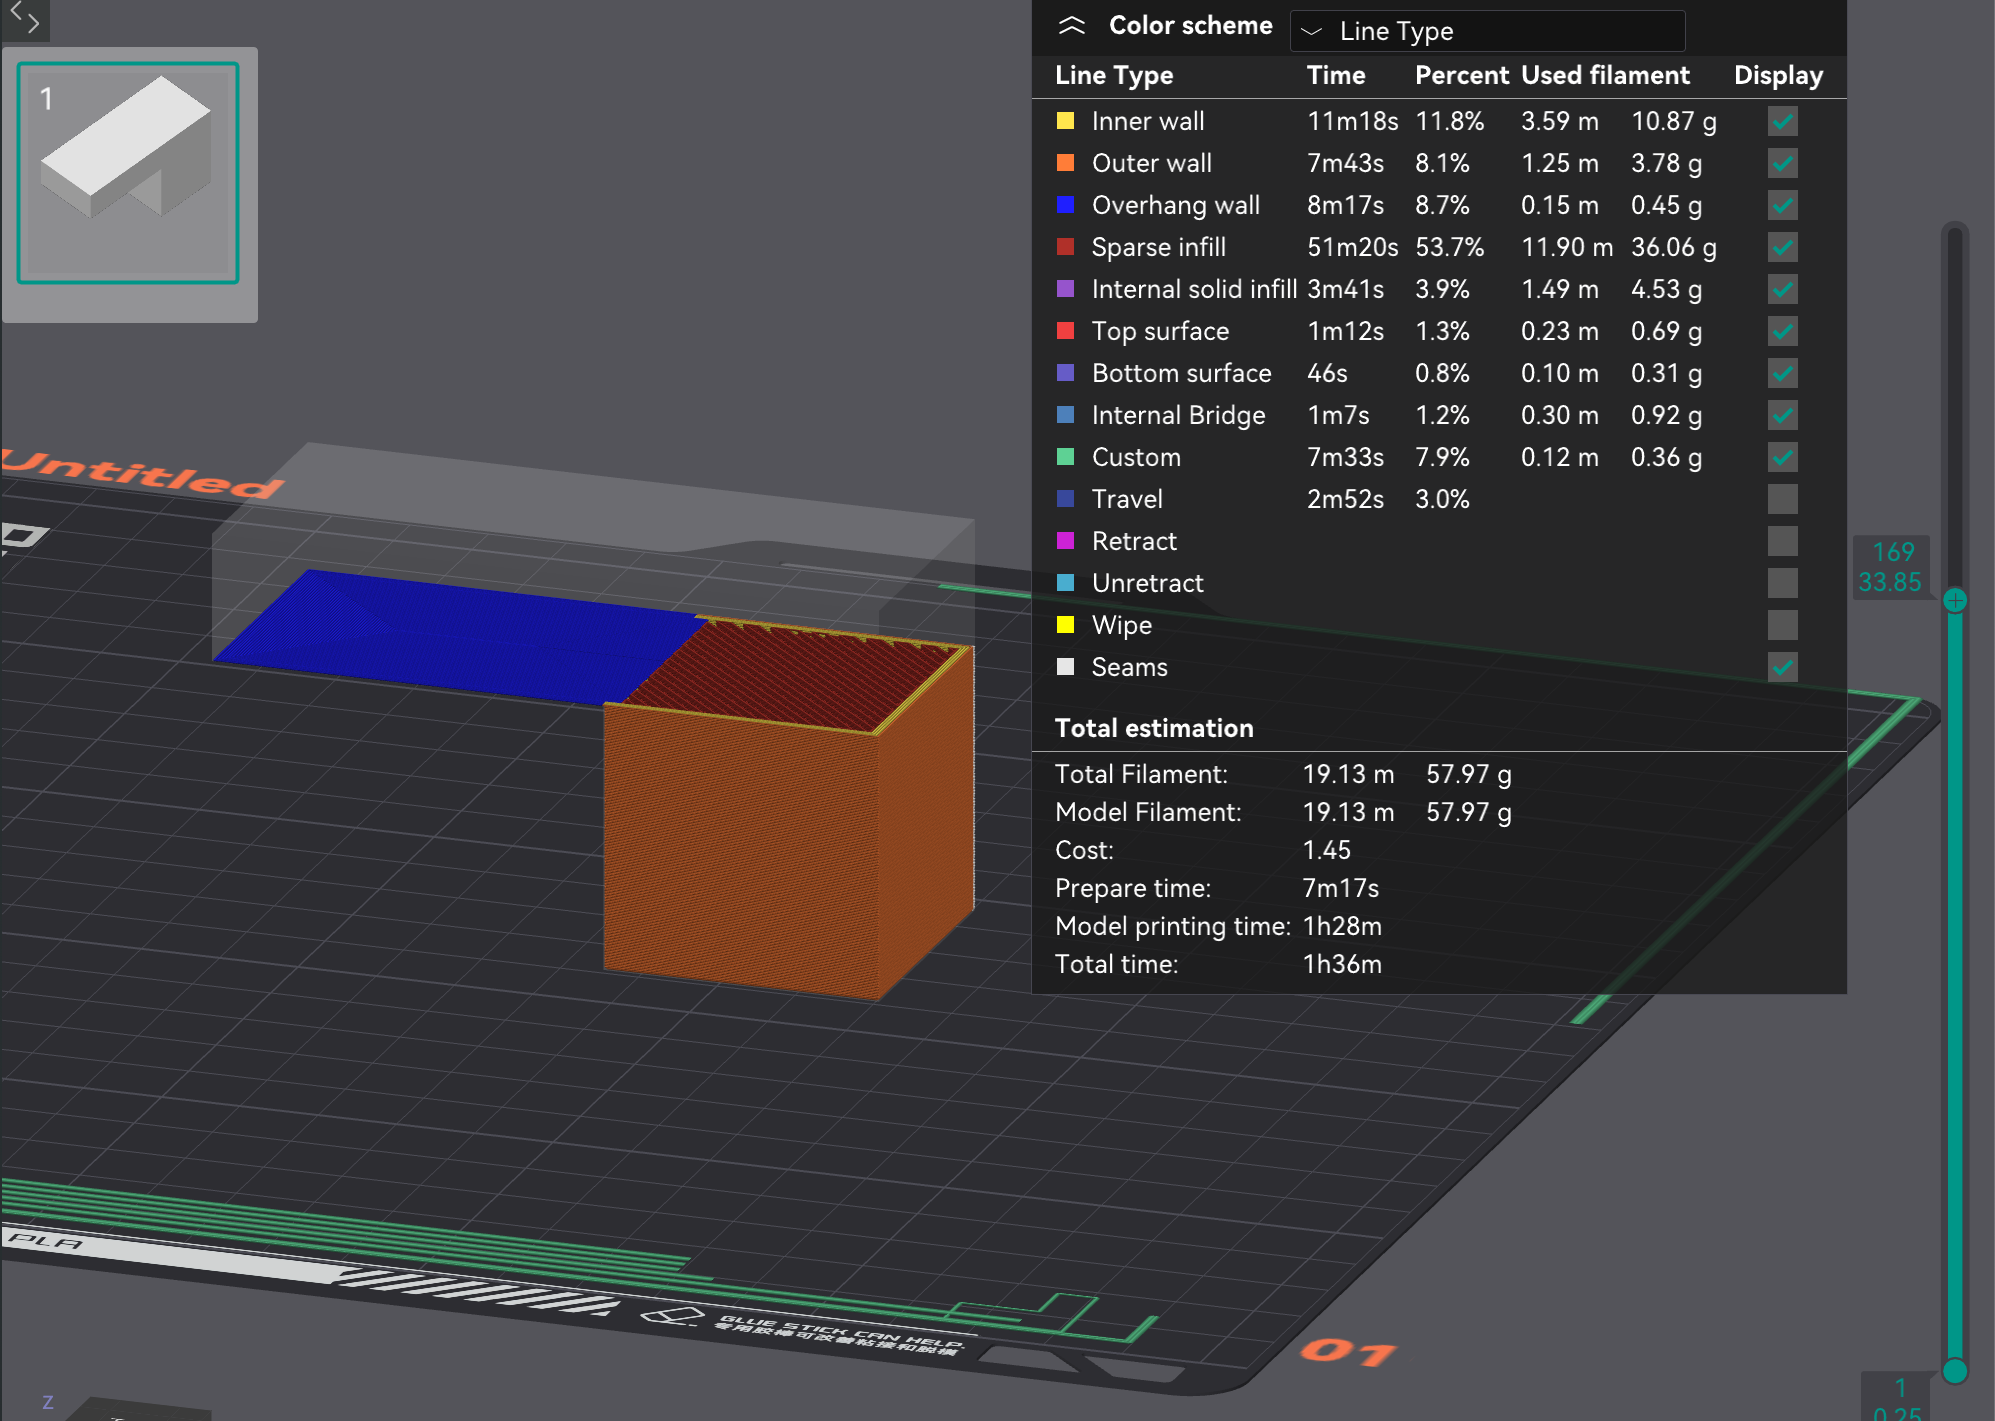Collapse the Color scheme panel chevron

(x=1074, y=25)
